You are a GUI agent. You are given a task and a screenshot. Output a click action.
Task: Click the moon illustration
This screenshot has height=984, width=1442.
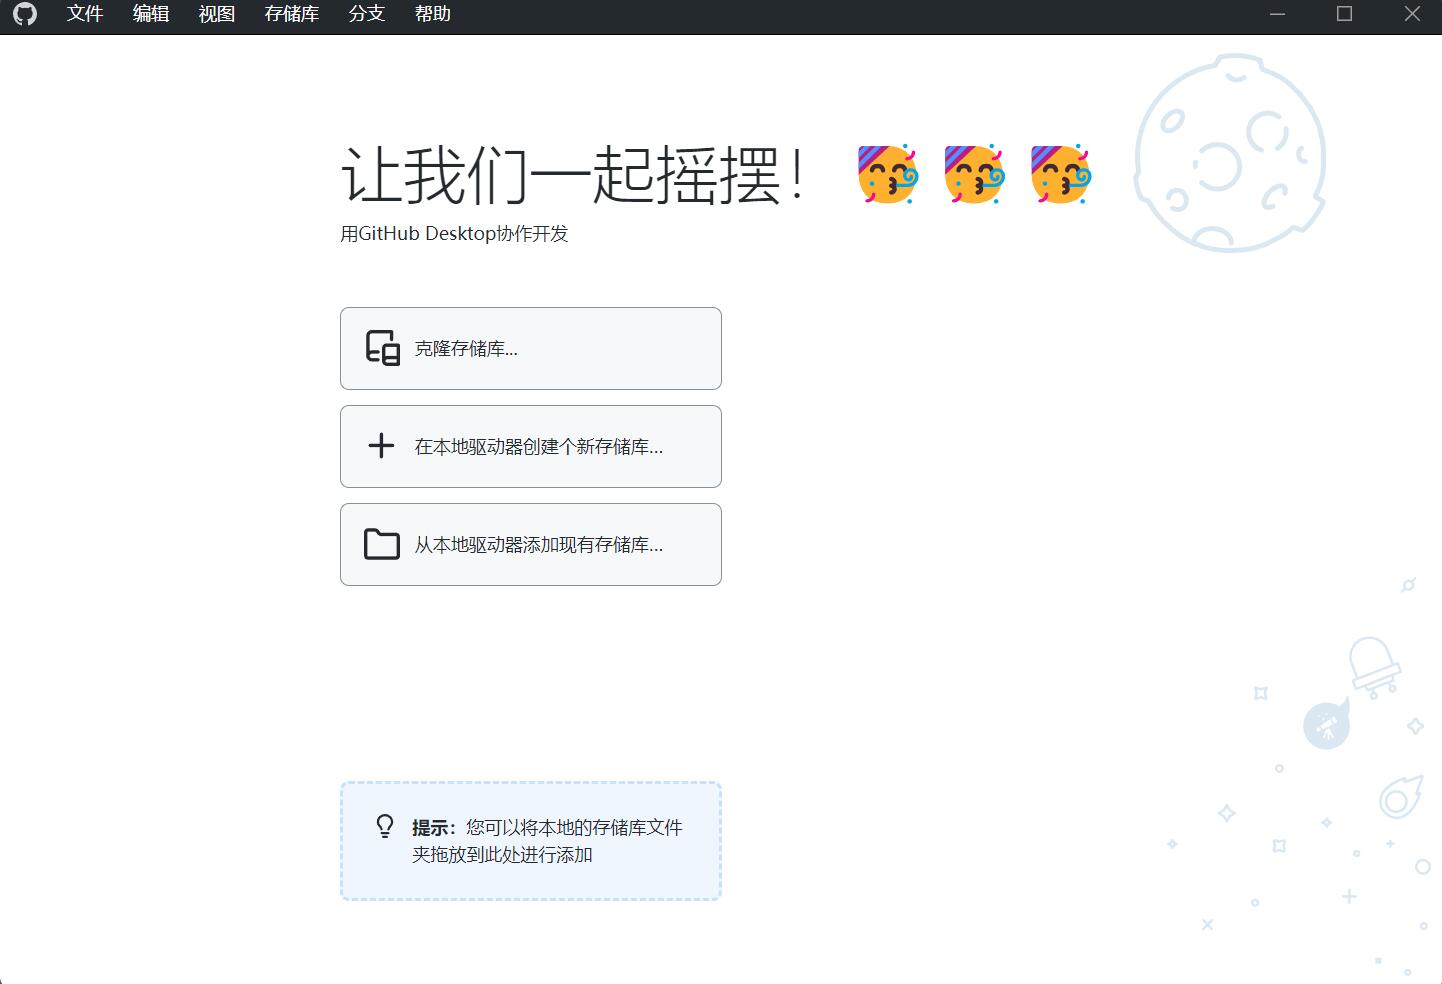1229,153
